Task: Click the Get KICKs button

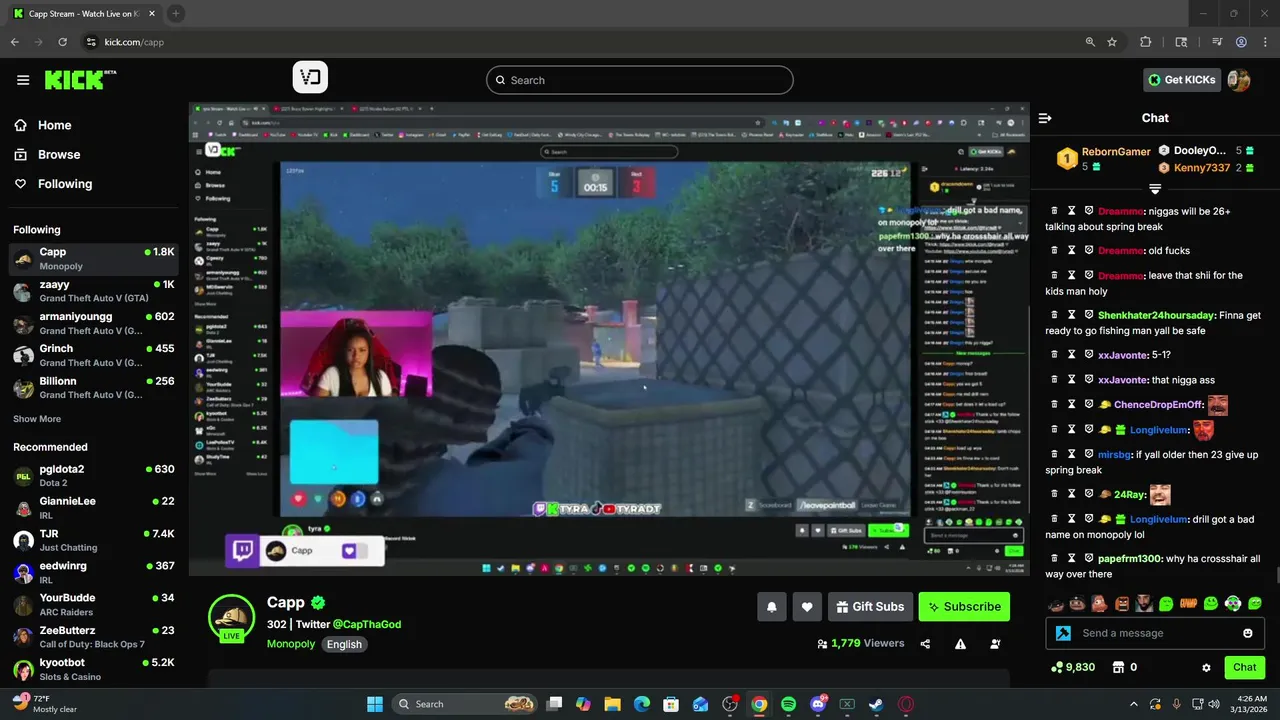Action: click(x=1182, y=80)
